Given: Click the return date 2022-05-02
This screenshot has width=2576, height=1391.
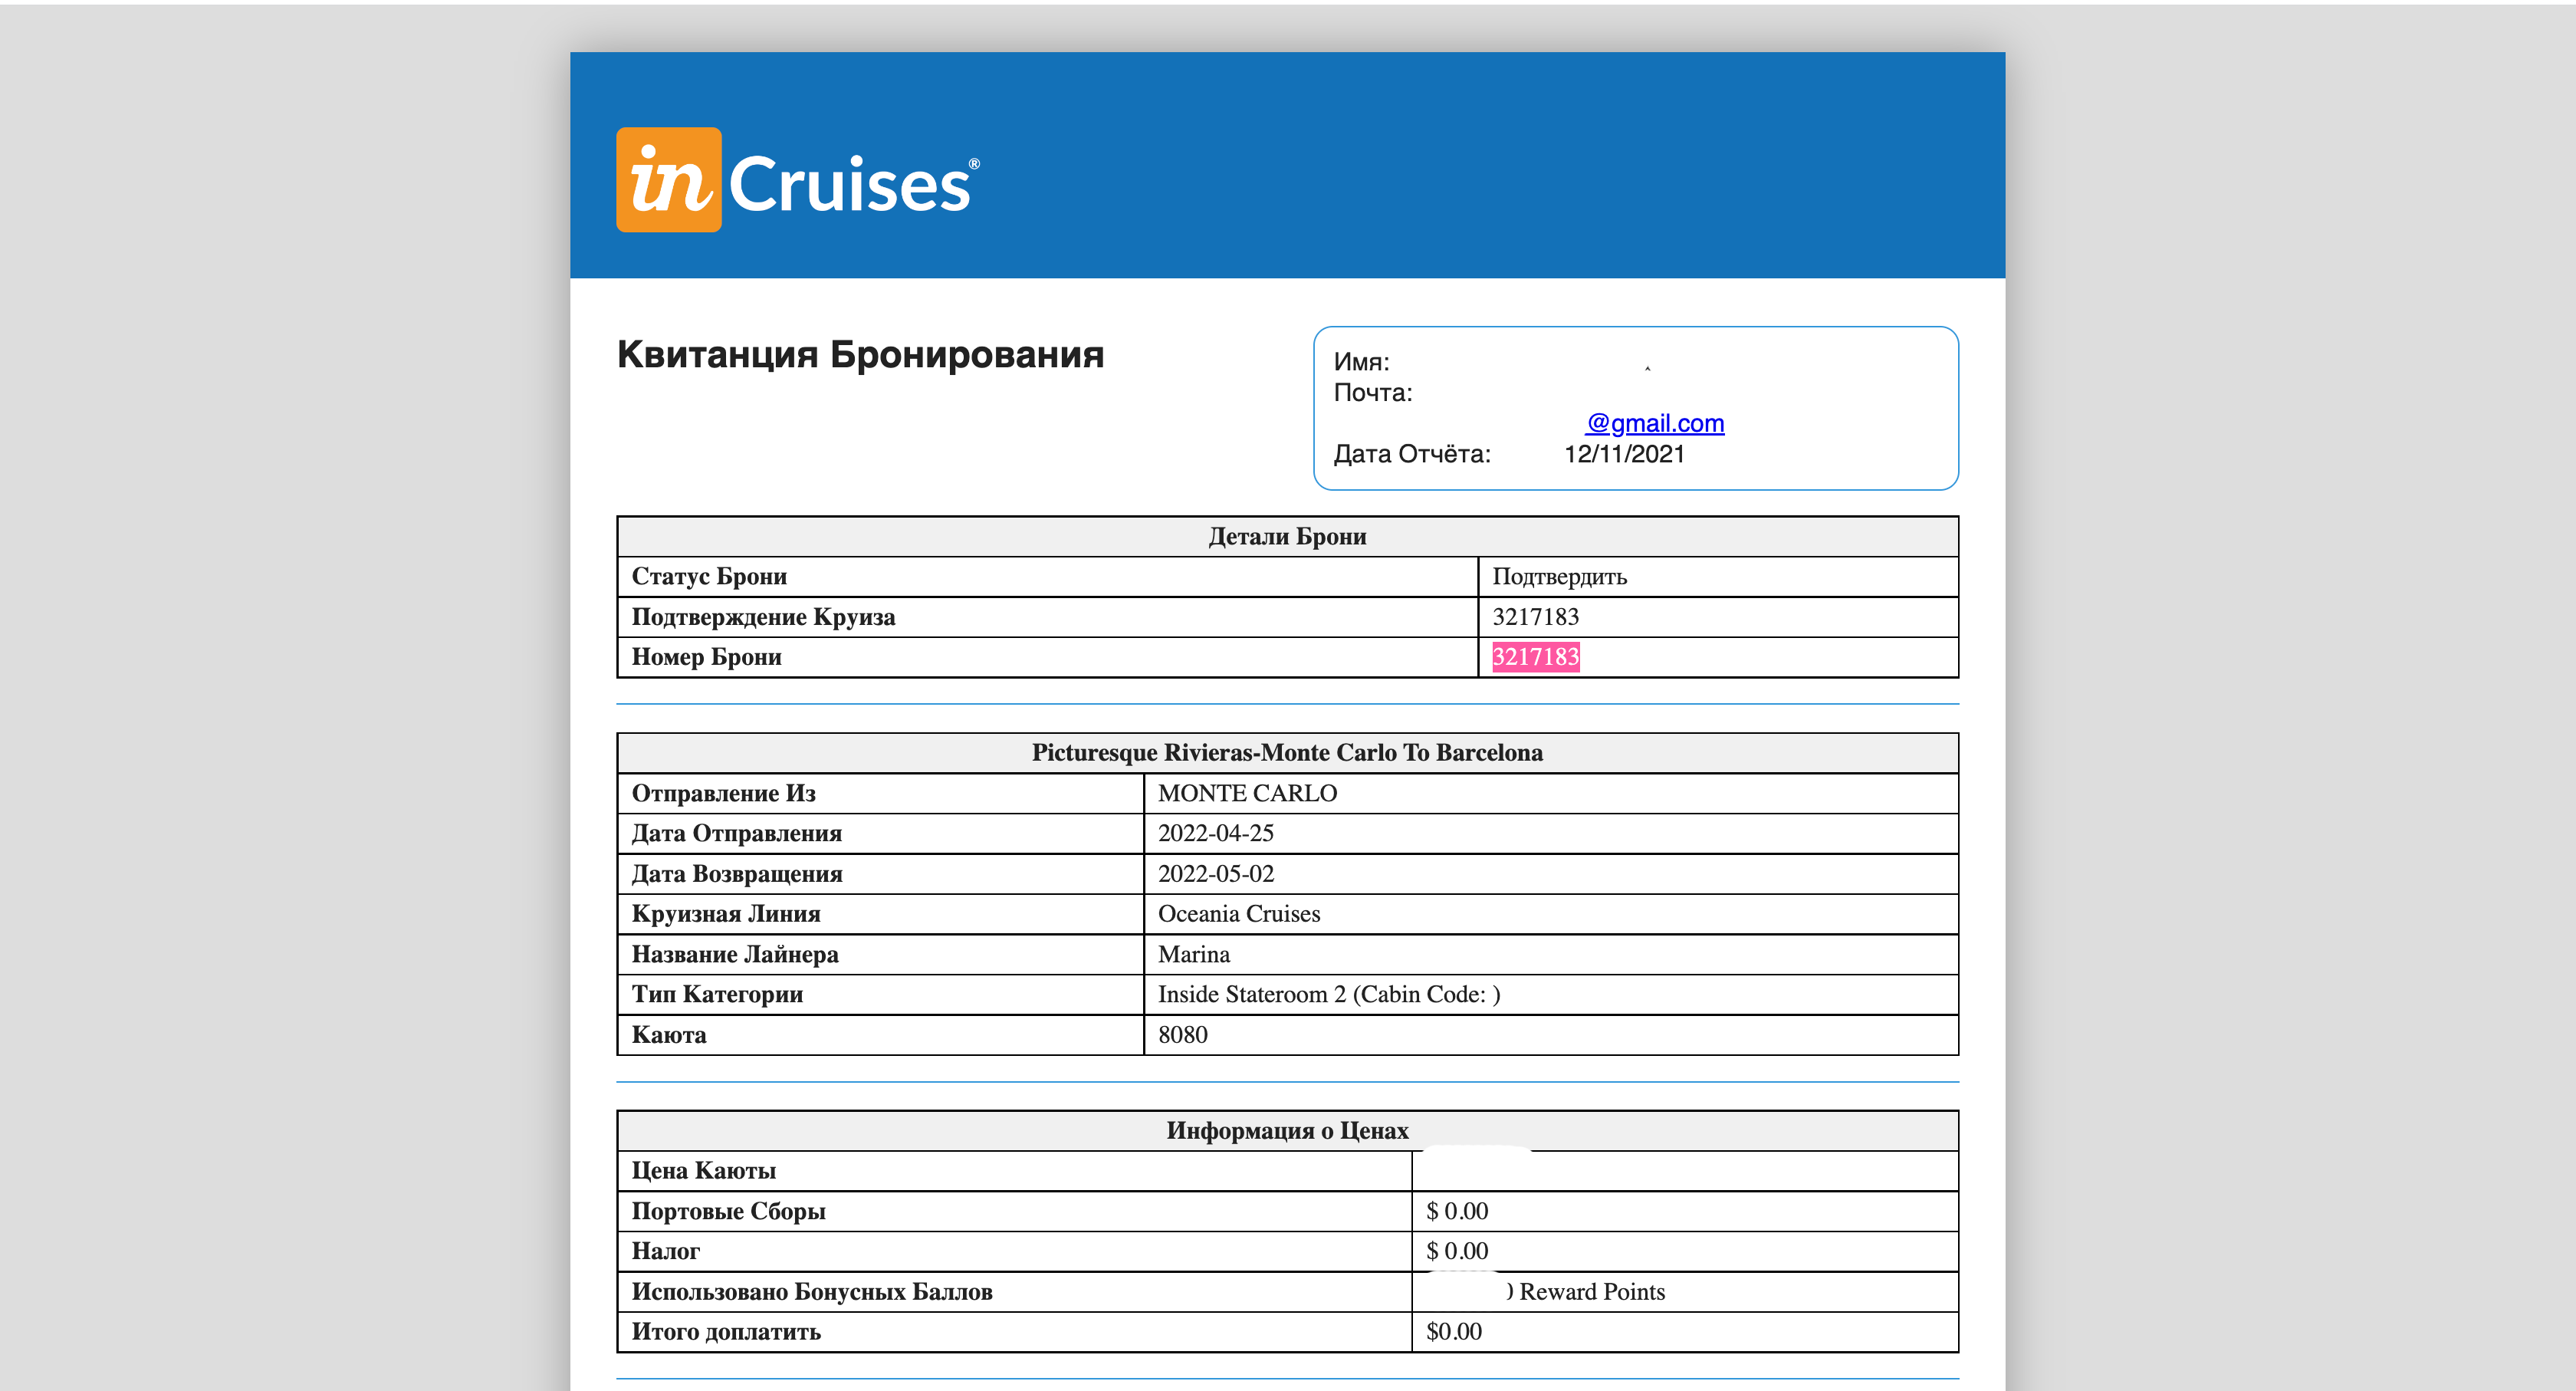Looking at the screenshot, I should point(1216,874).
